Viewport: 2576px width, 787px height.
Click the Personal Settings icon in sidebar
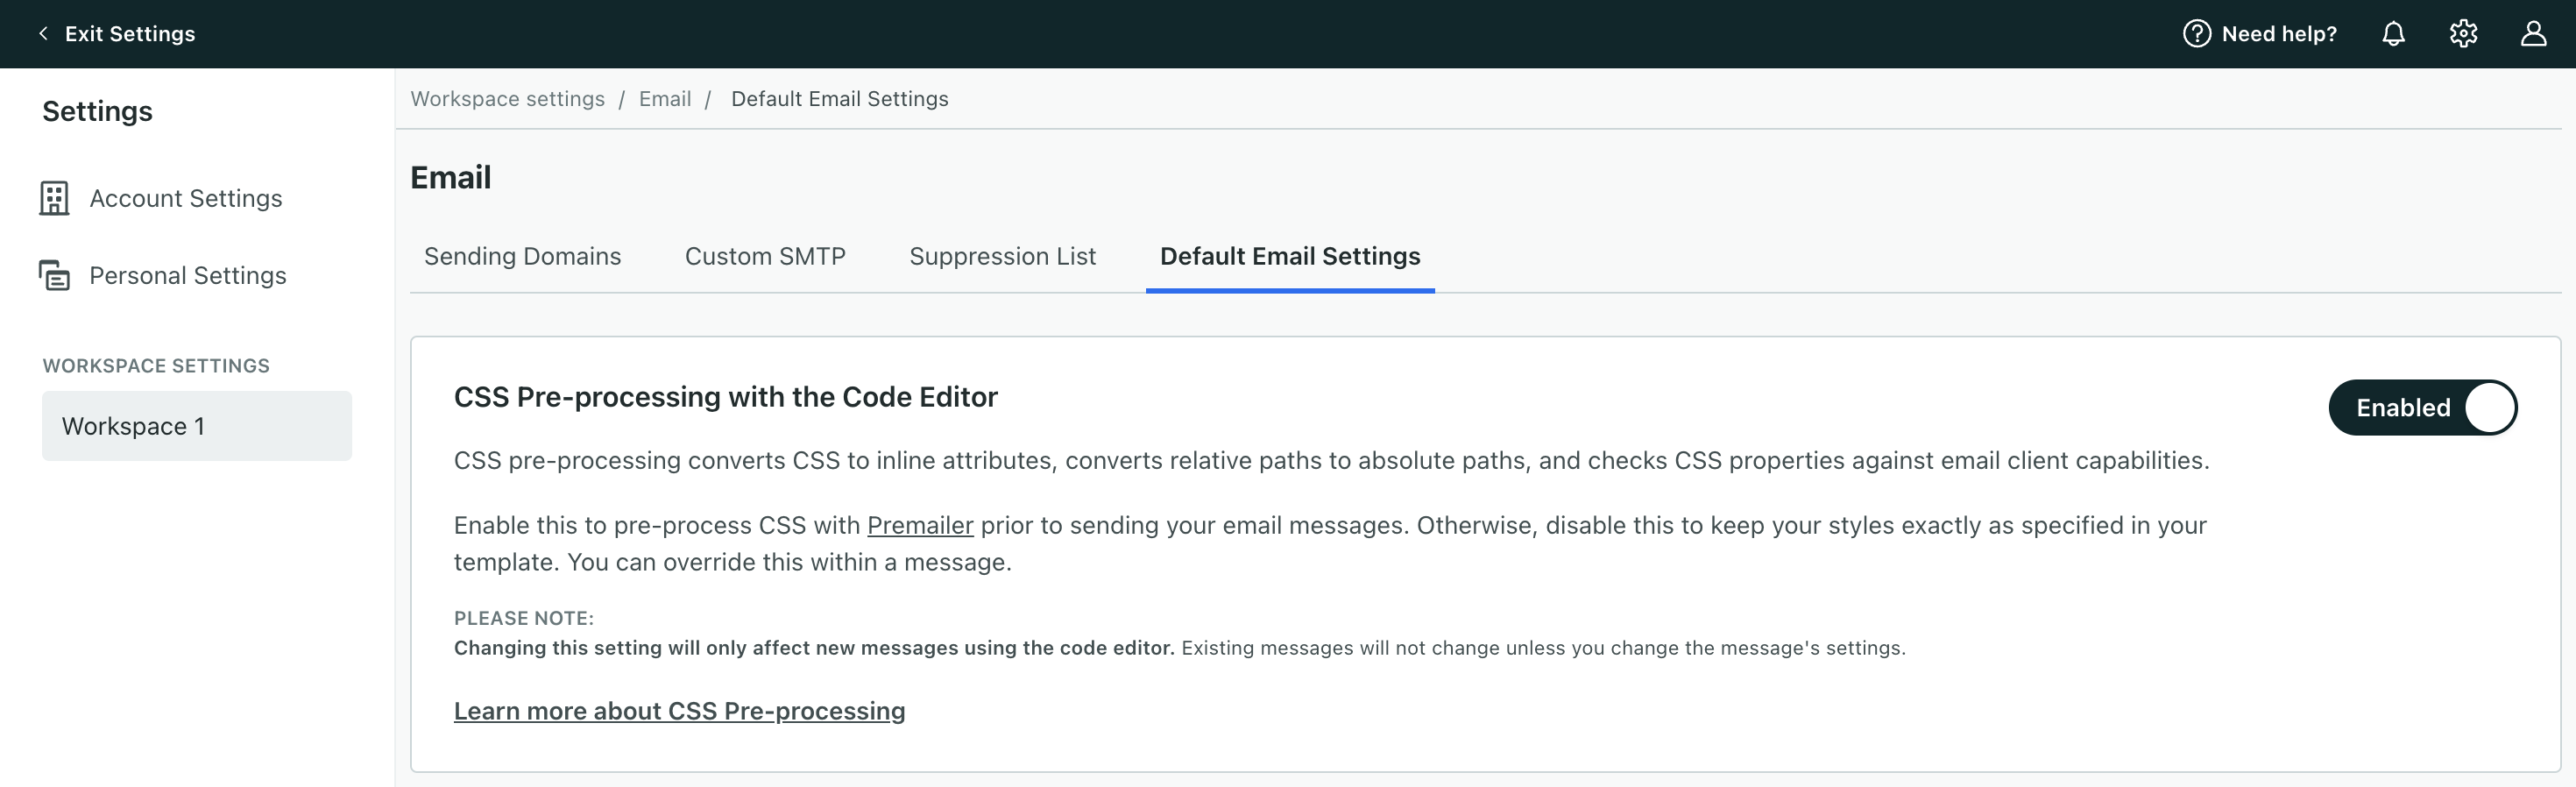pos(54,275)
